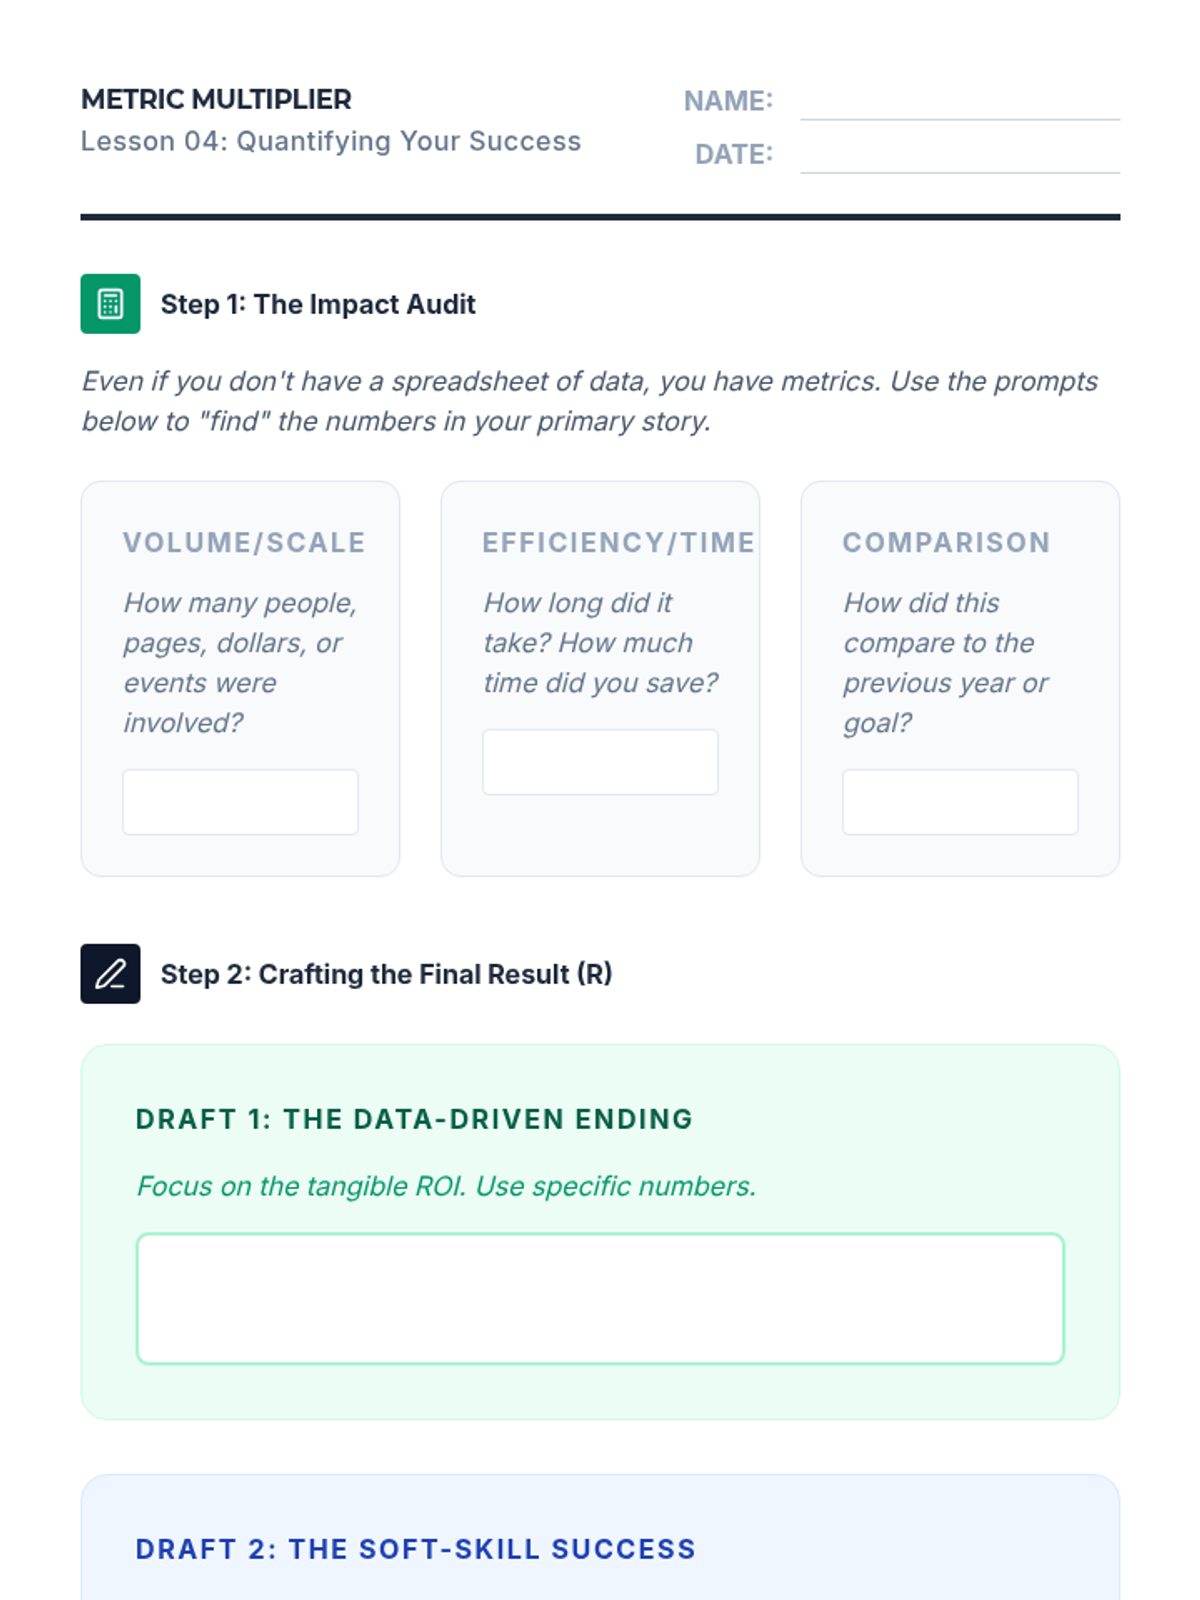
Task: Click the EFFICIENCY/TIME card label
Action: [618, 542]
